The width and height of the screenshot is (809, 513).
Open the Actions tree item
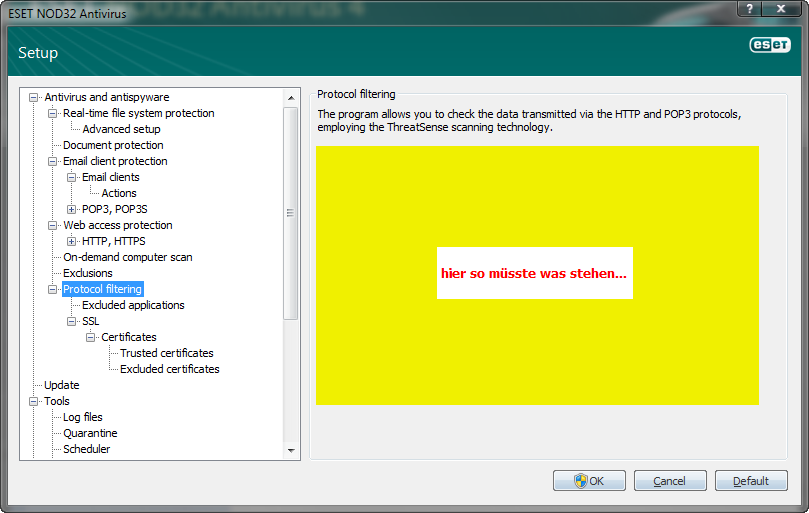coord(119,193)
